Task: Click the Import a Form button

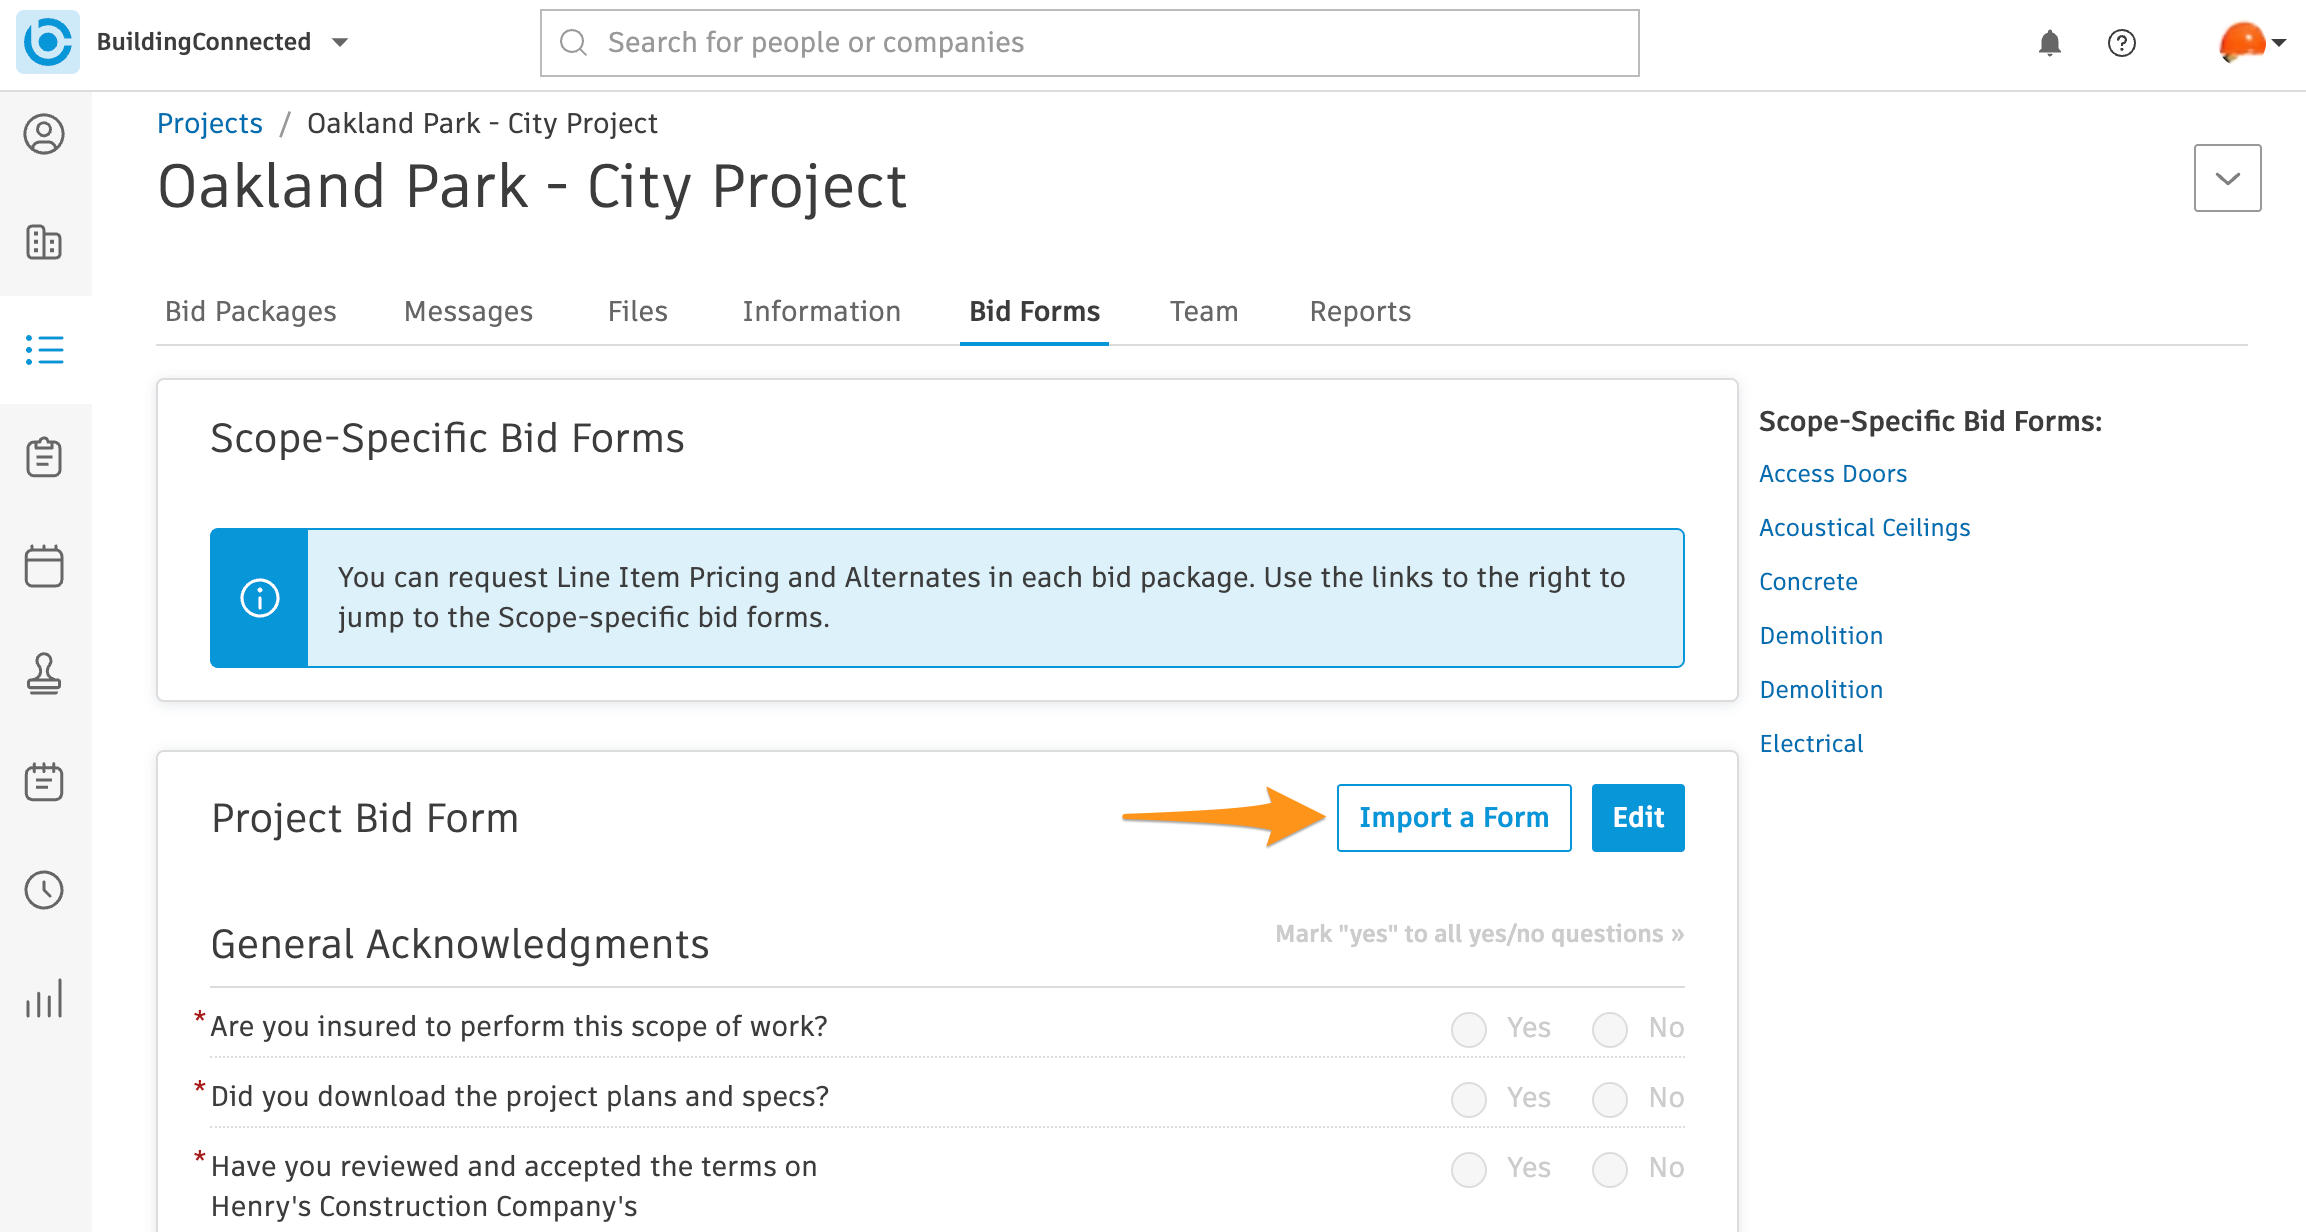Action: (x=1453, y=817)
